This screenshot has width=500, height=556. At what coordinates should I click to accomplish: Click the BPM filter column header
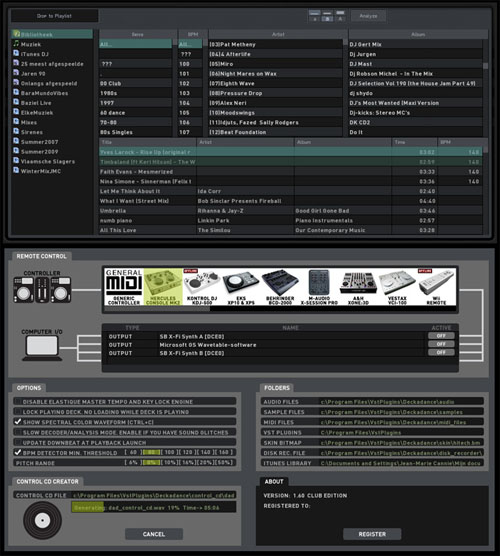(193, 34)
